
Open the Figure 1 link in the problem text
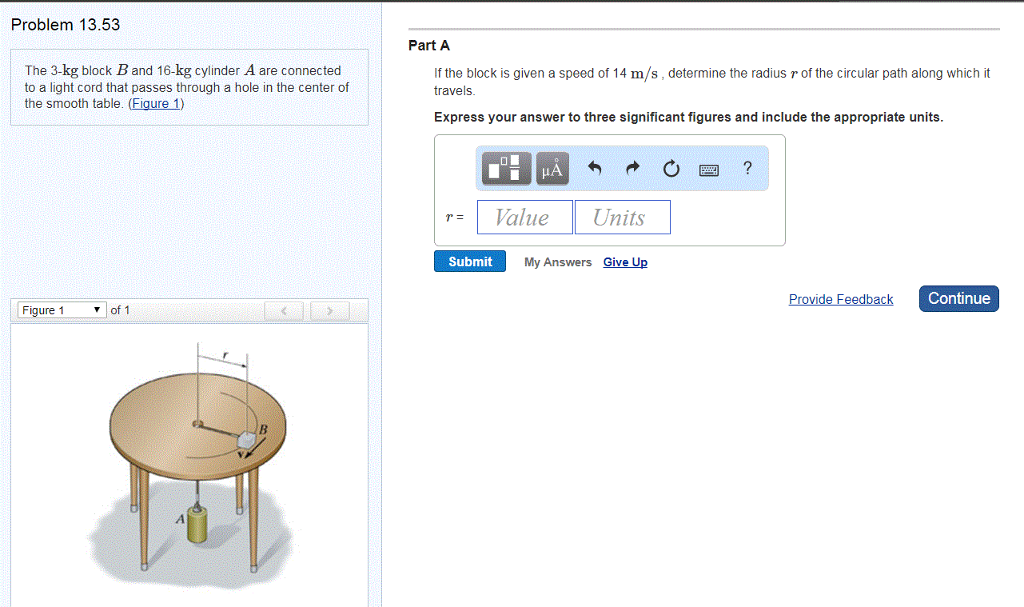pos(155,103)
